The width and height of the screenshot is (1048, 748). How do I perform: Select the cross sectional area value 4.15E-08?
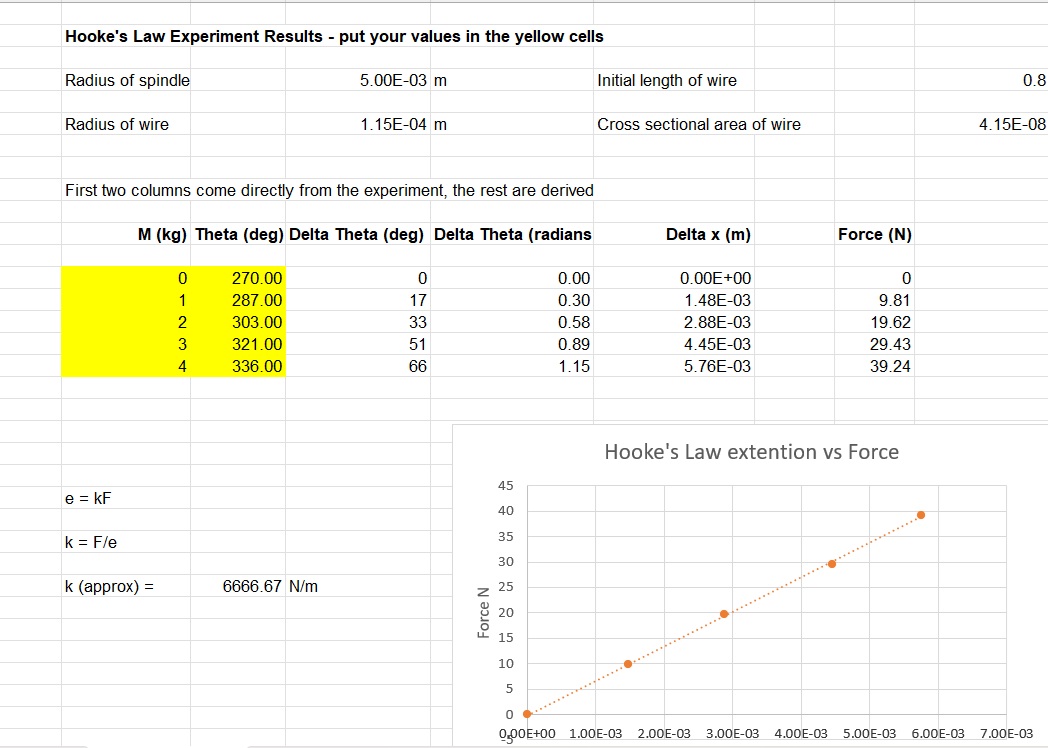pyautogui.click(x=1012, y=125)
